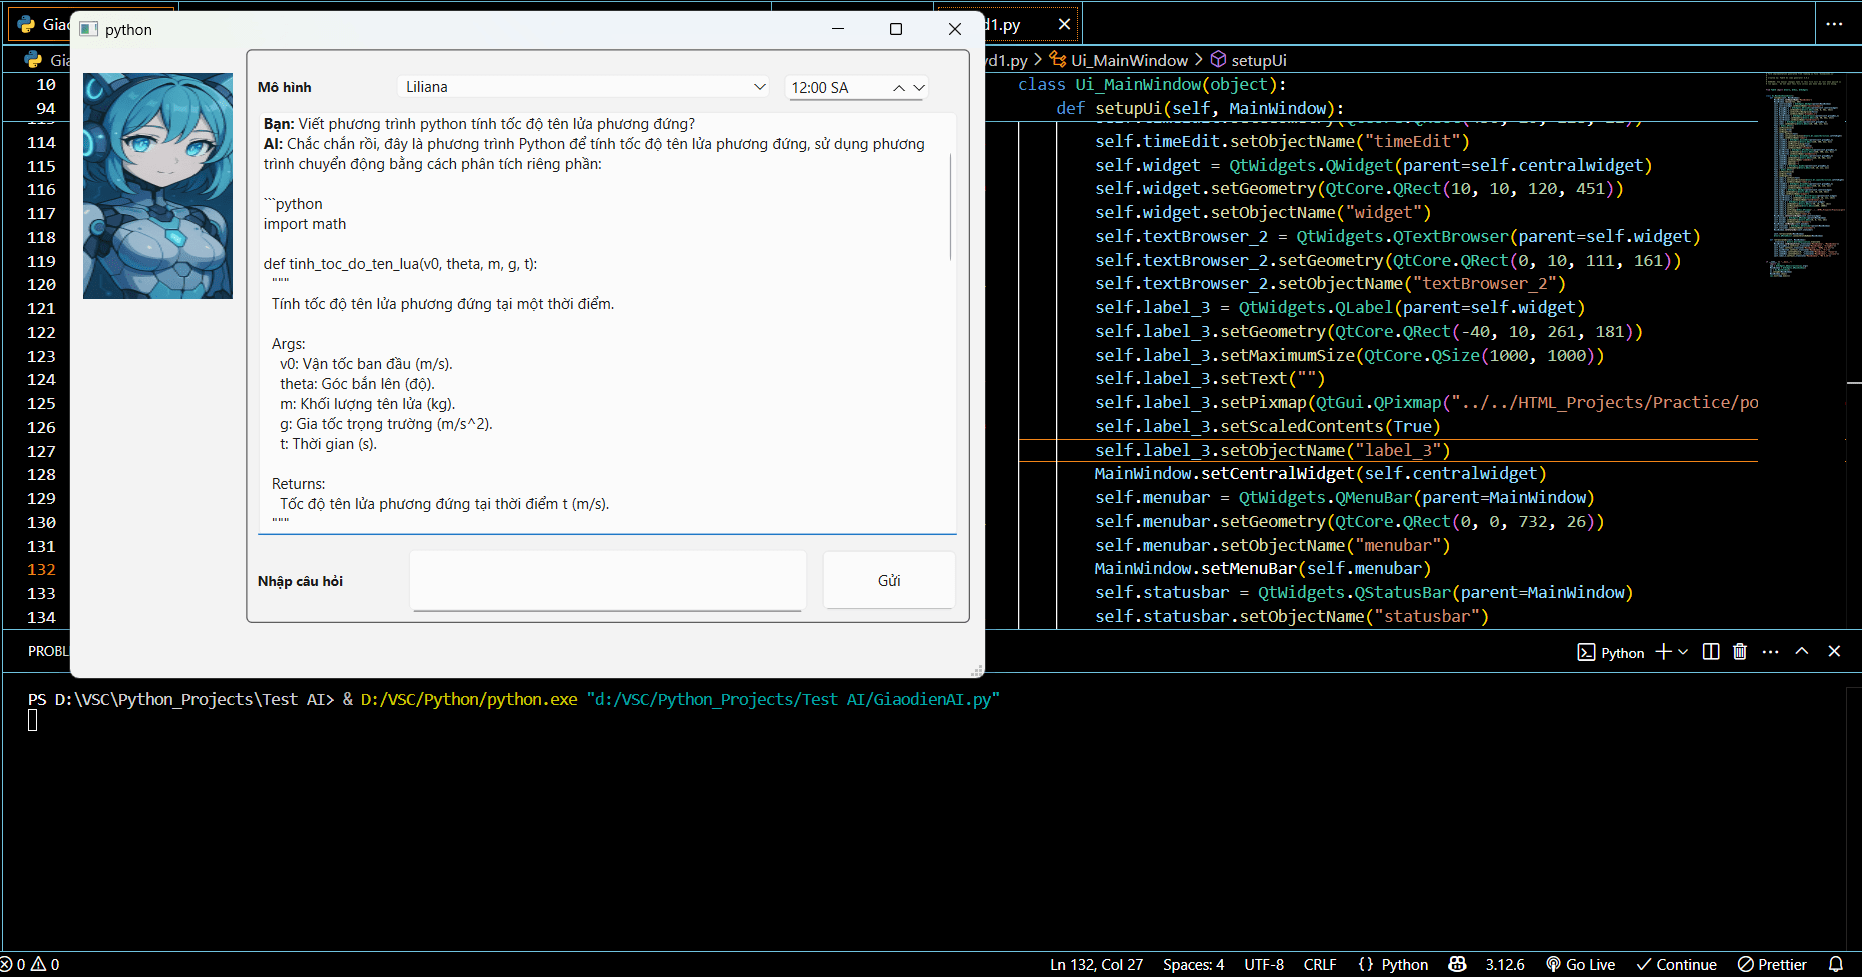This screenshot has height=977, width=1862.
Task: Split the terminal panel
Action: click(x=1711, y=652)
